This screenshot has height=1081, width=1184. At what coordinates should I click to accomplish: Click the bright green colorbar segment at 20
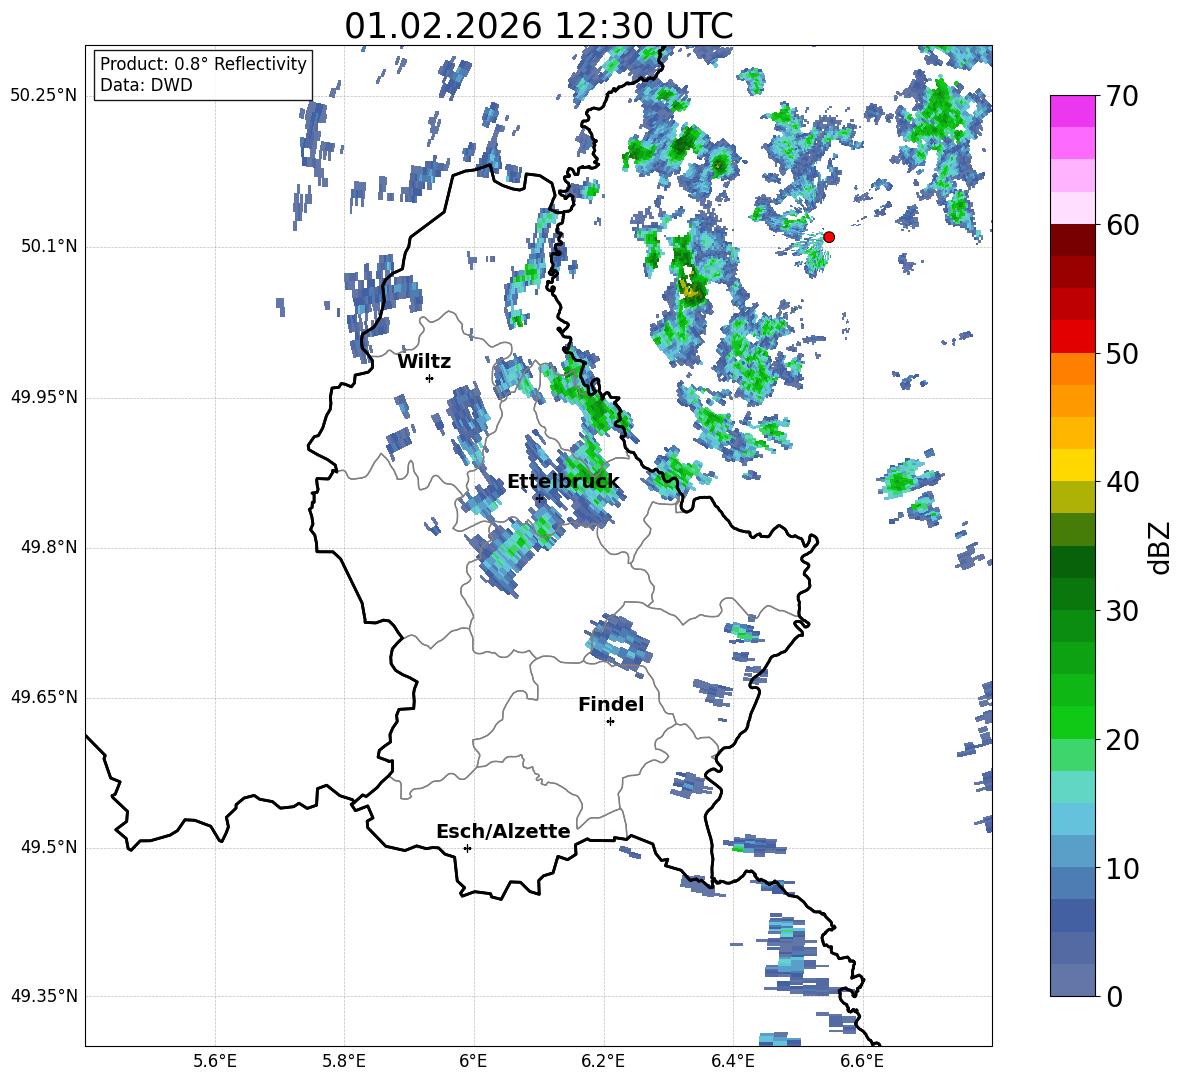[x=1072, y=723]
